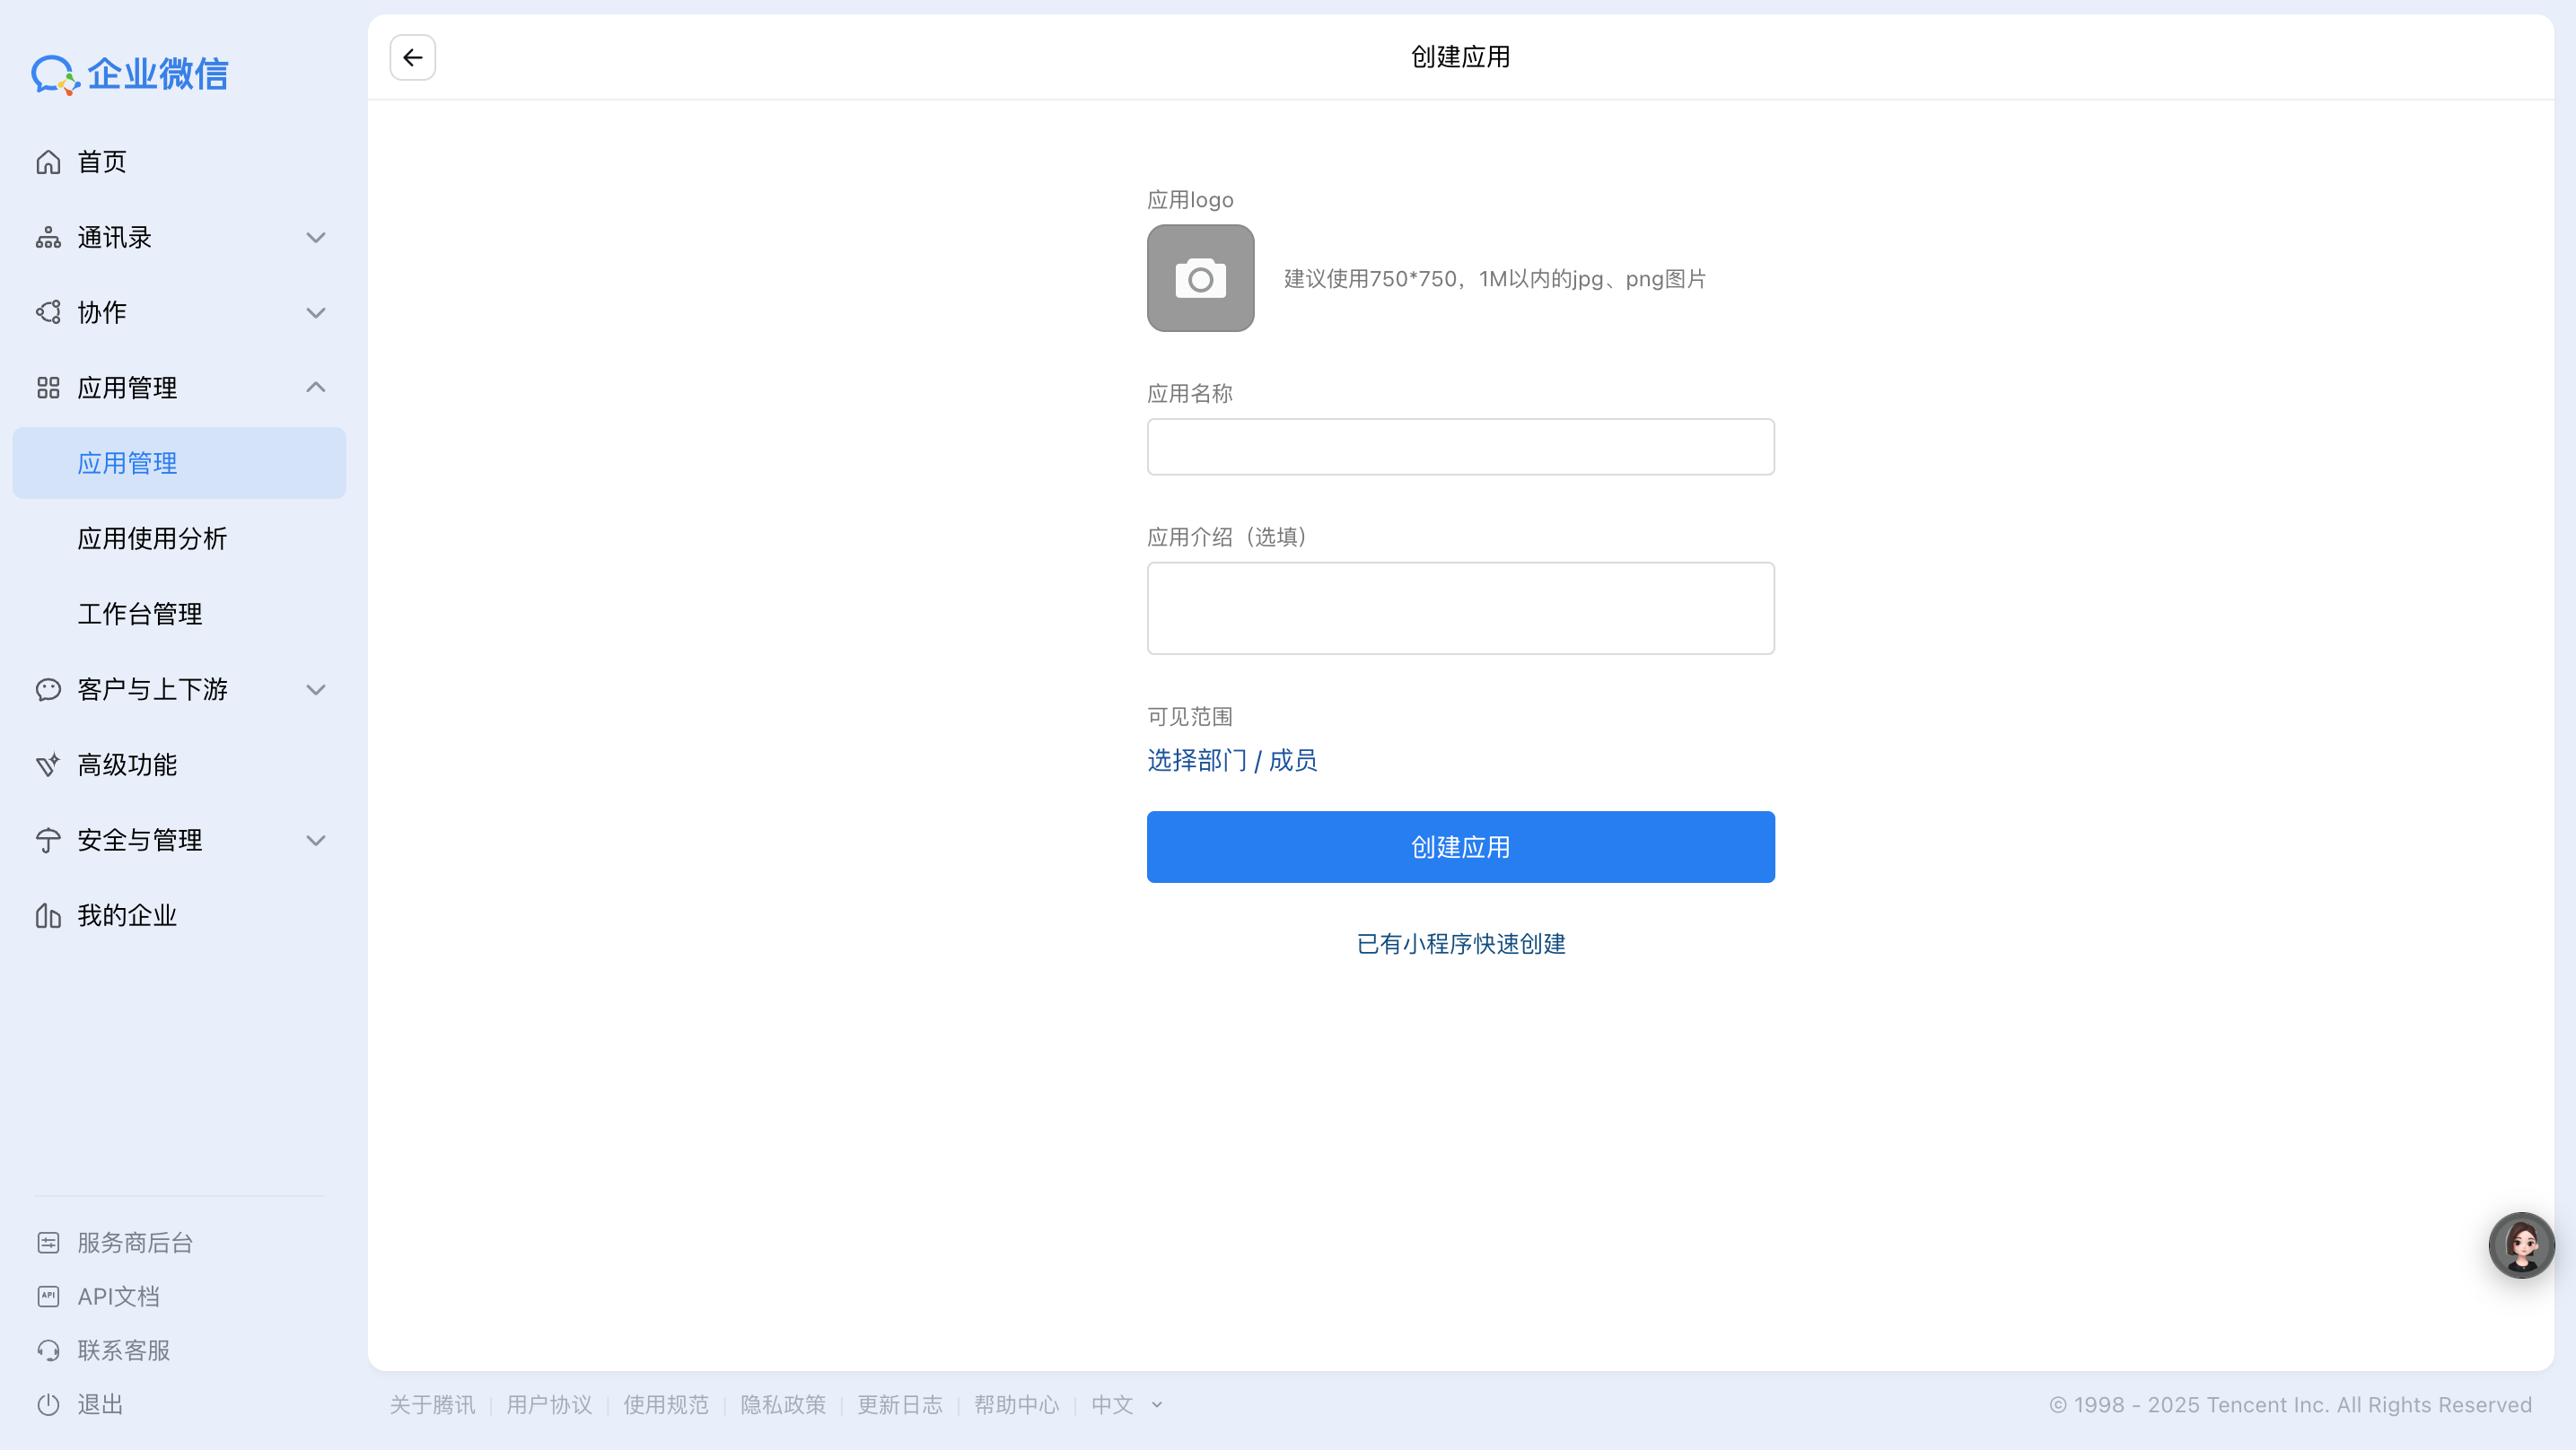Image resolution: width=2576 pixels, height=1450 pixels.
Task: Click the blue 创建应用 button
Action: pos(1460,847)
